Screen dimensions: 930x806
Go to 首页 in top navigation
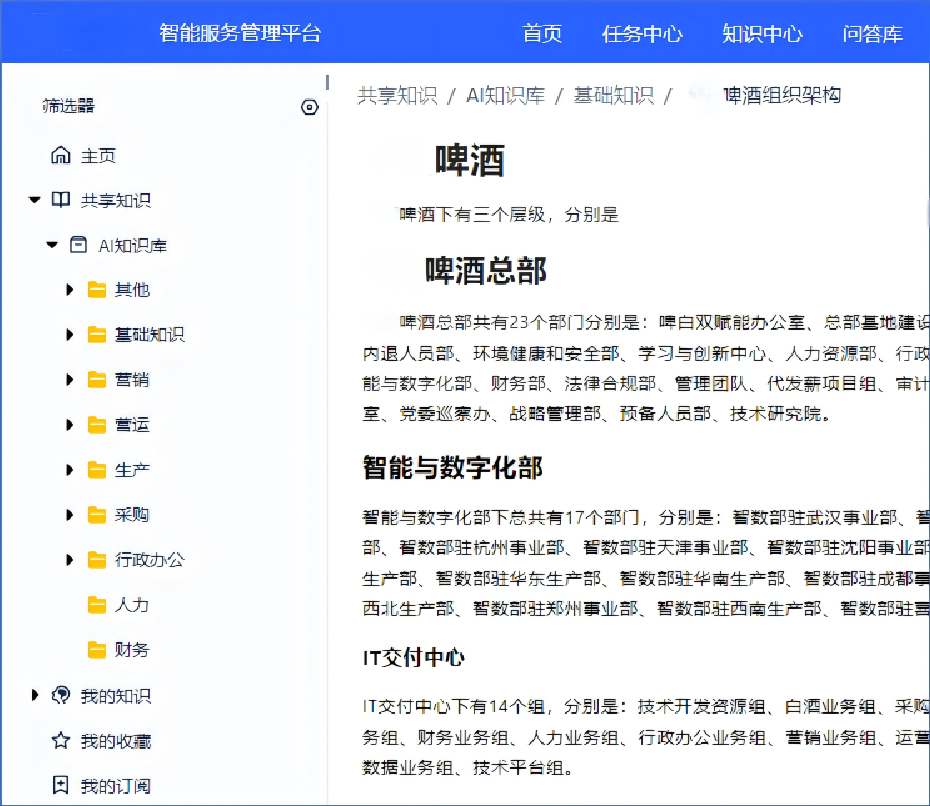pyautogui.click(x=542, y=33)
